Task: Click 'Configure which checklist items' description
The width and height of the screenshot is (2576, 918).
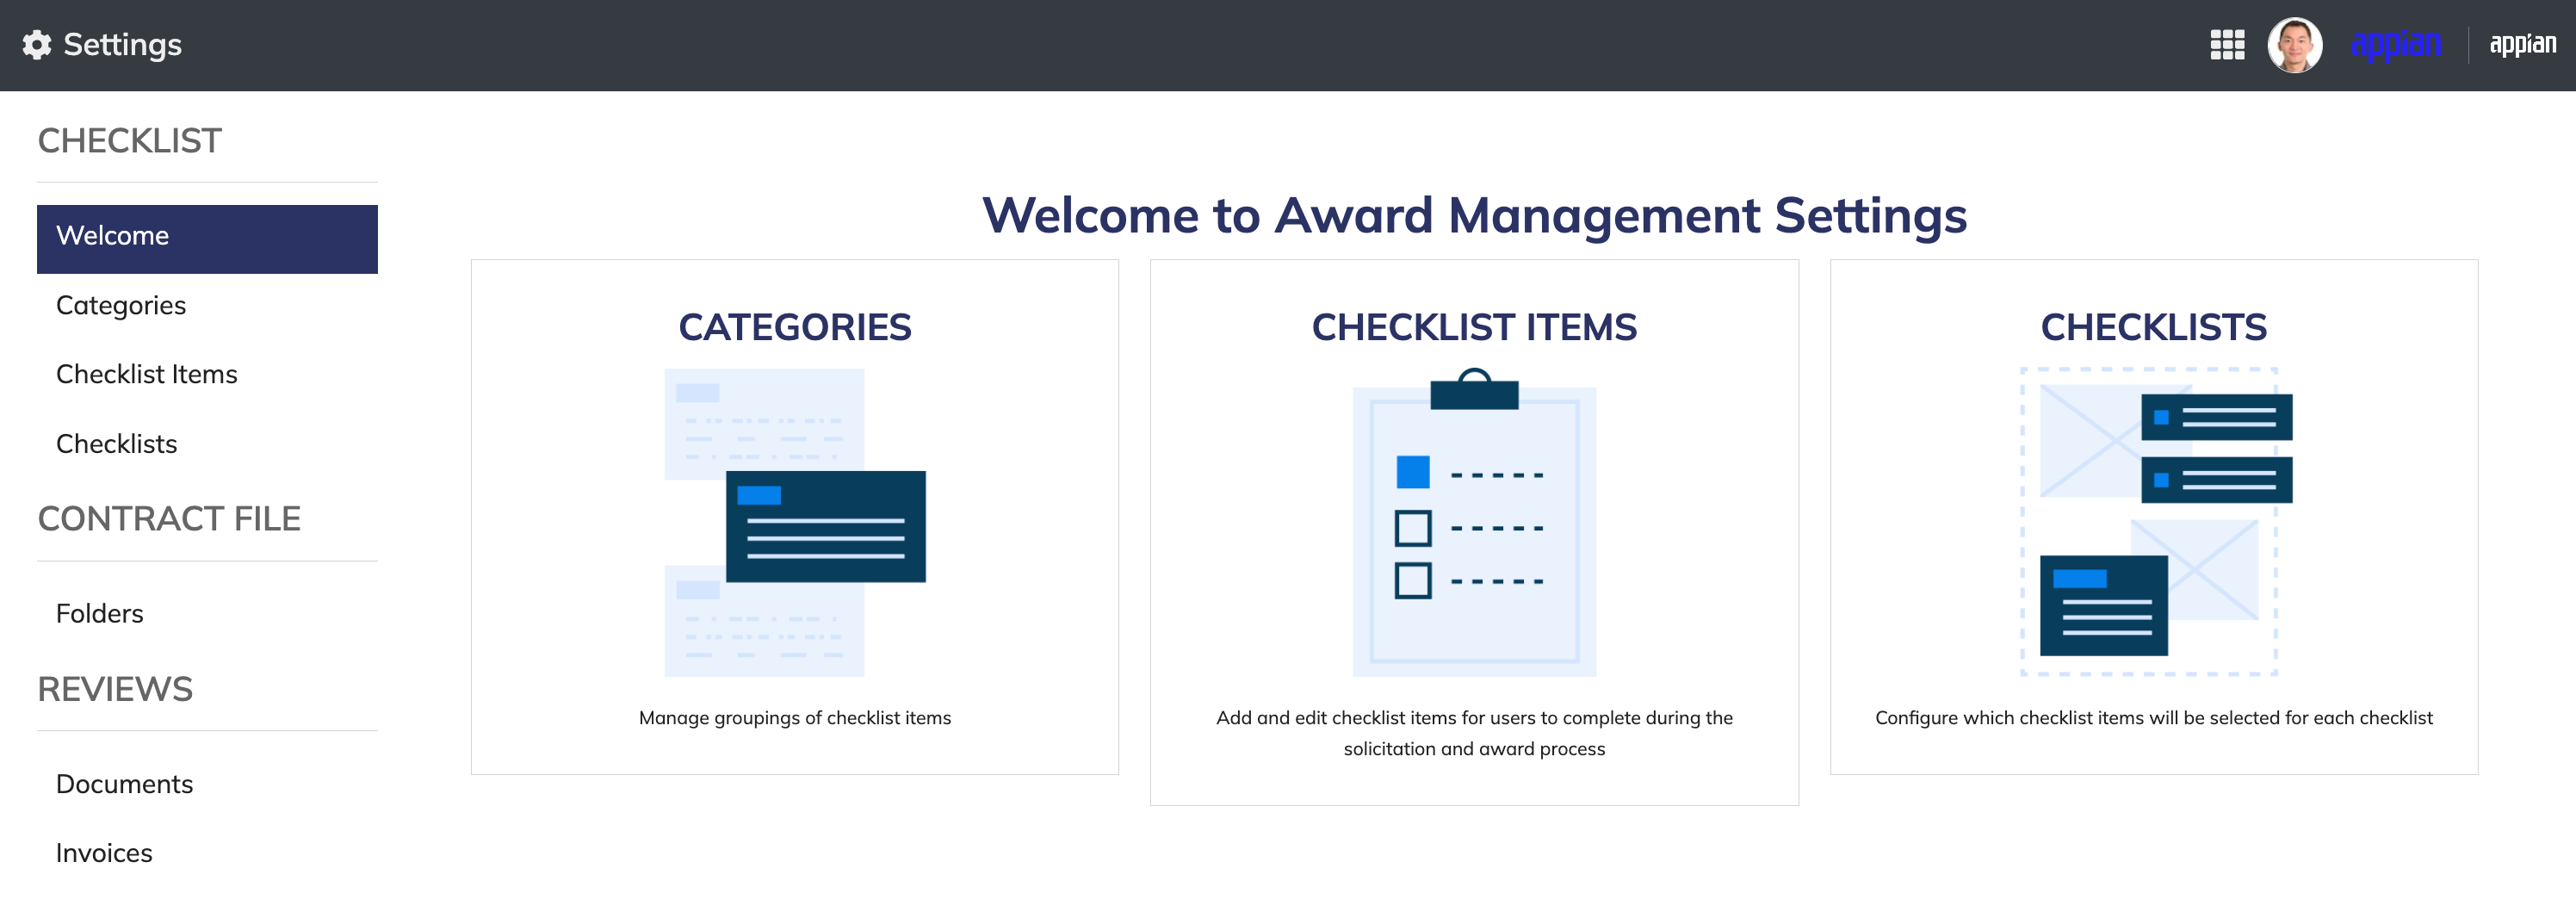Action: pos(2154,718)
